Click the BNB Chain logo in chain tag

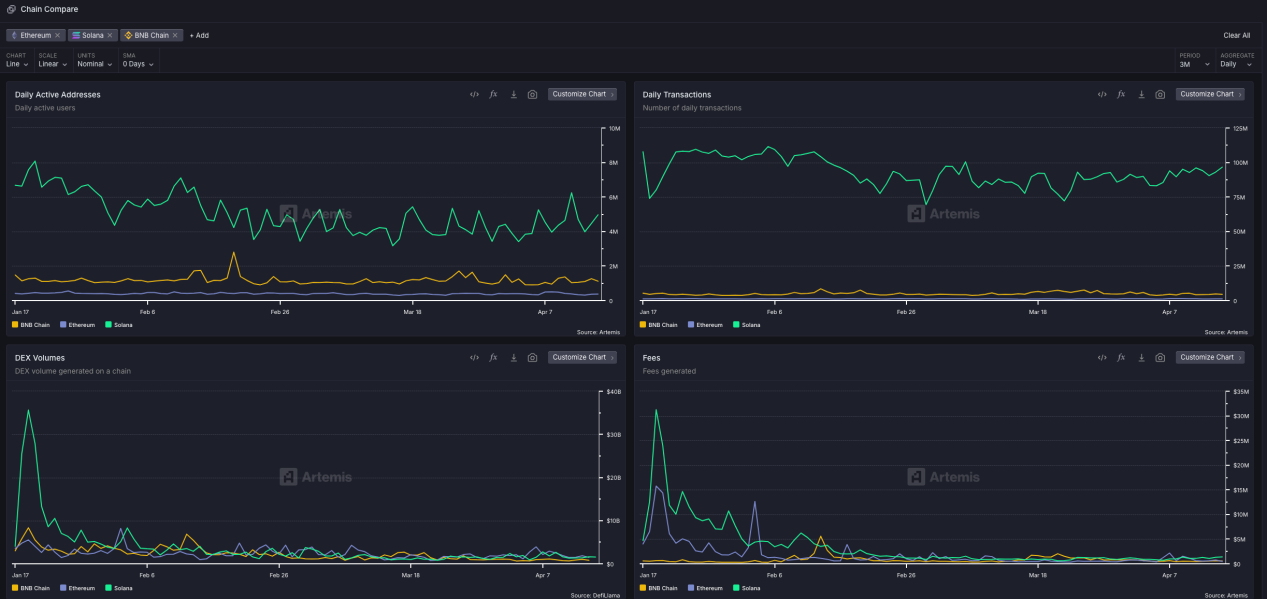[x=128, y=35]
